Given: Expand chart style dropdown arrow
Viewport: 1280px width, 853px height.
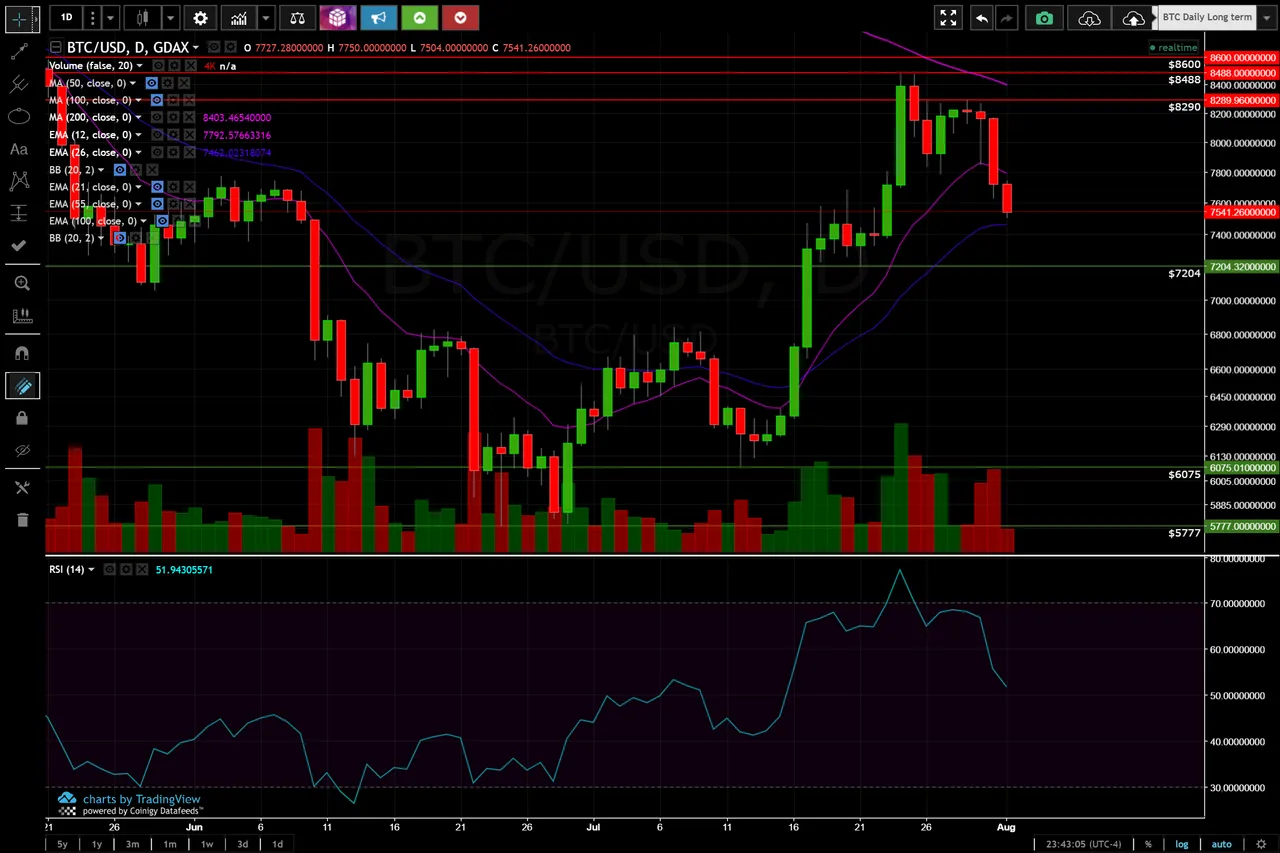Looking at the screenshot, I should 171,17.
